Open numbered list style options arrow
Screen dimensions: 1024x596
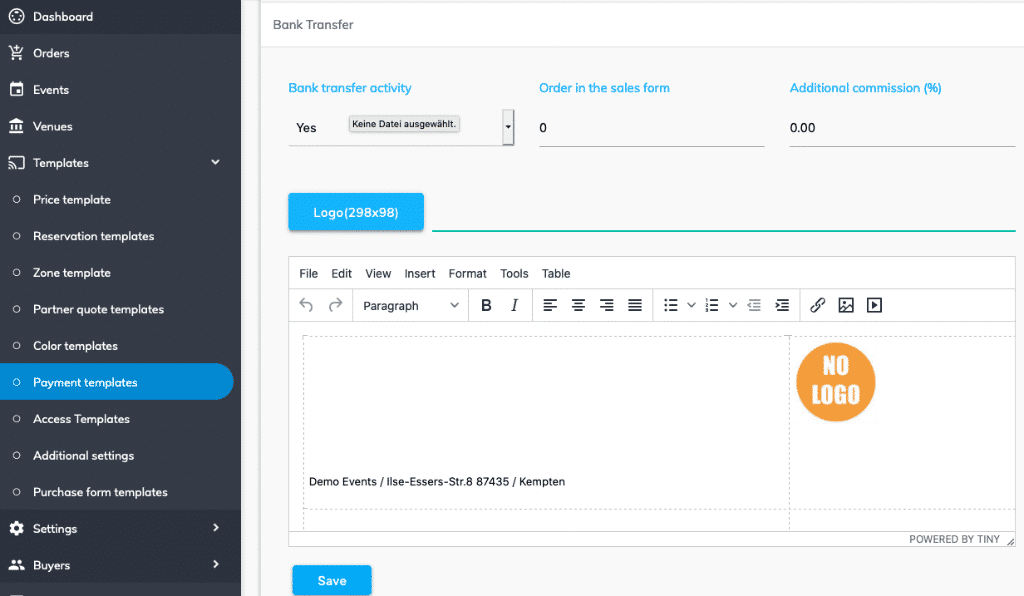pyautogui.click(x=733, y=305)
